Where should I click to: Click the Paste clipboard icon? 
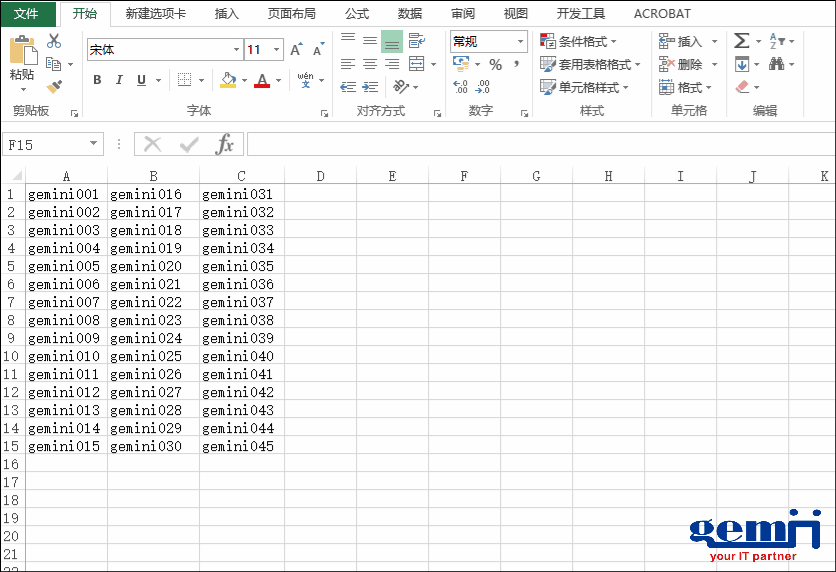click(23, 51)
